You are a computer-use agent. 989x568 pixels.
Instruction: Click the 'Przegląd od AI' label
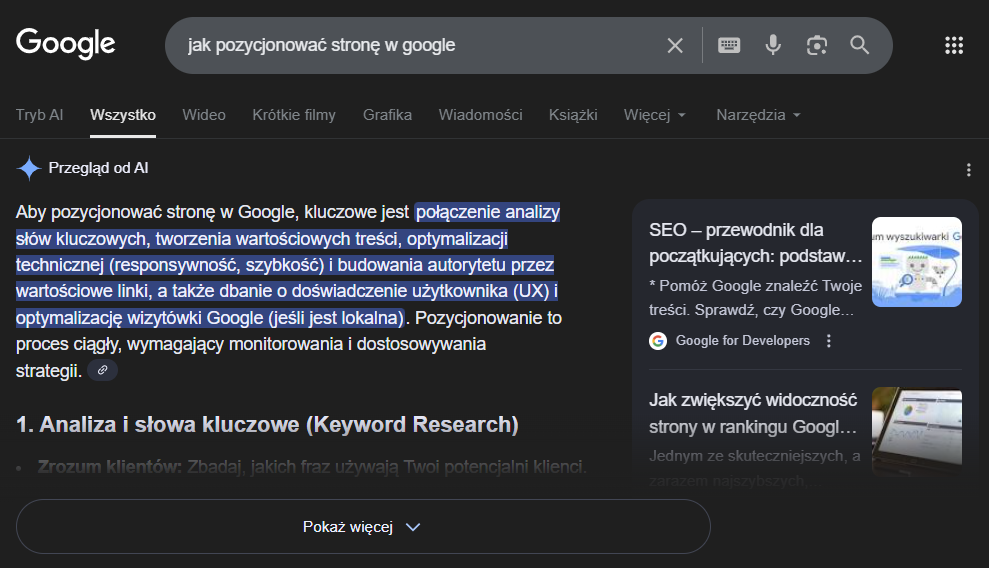(x=98, y=168)
